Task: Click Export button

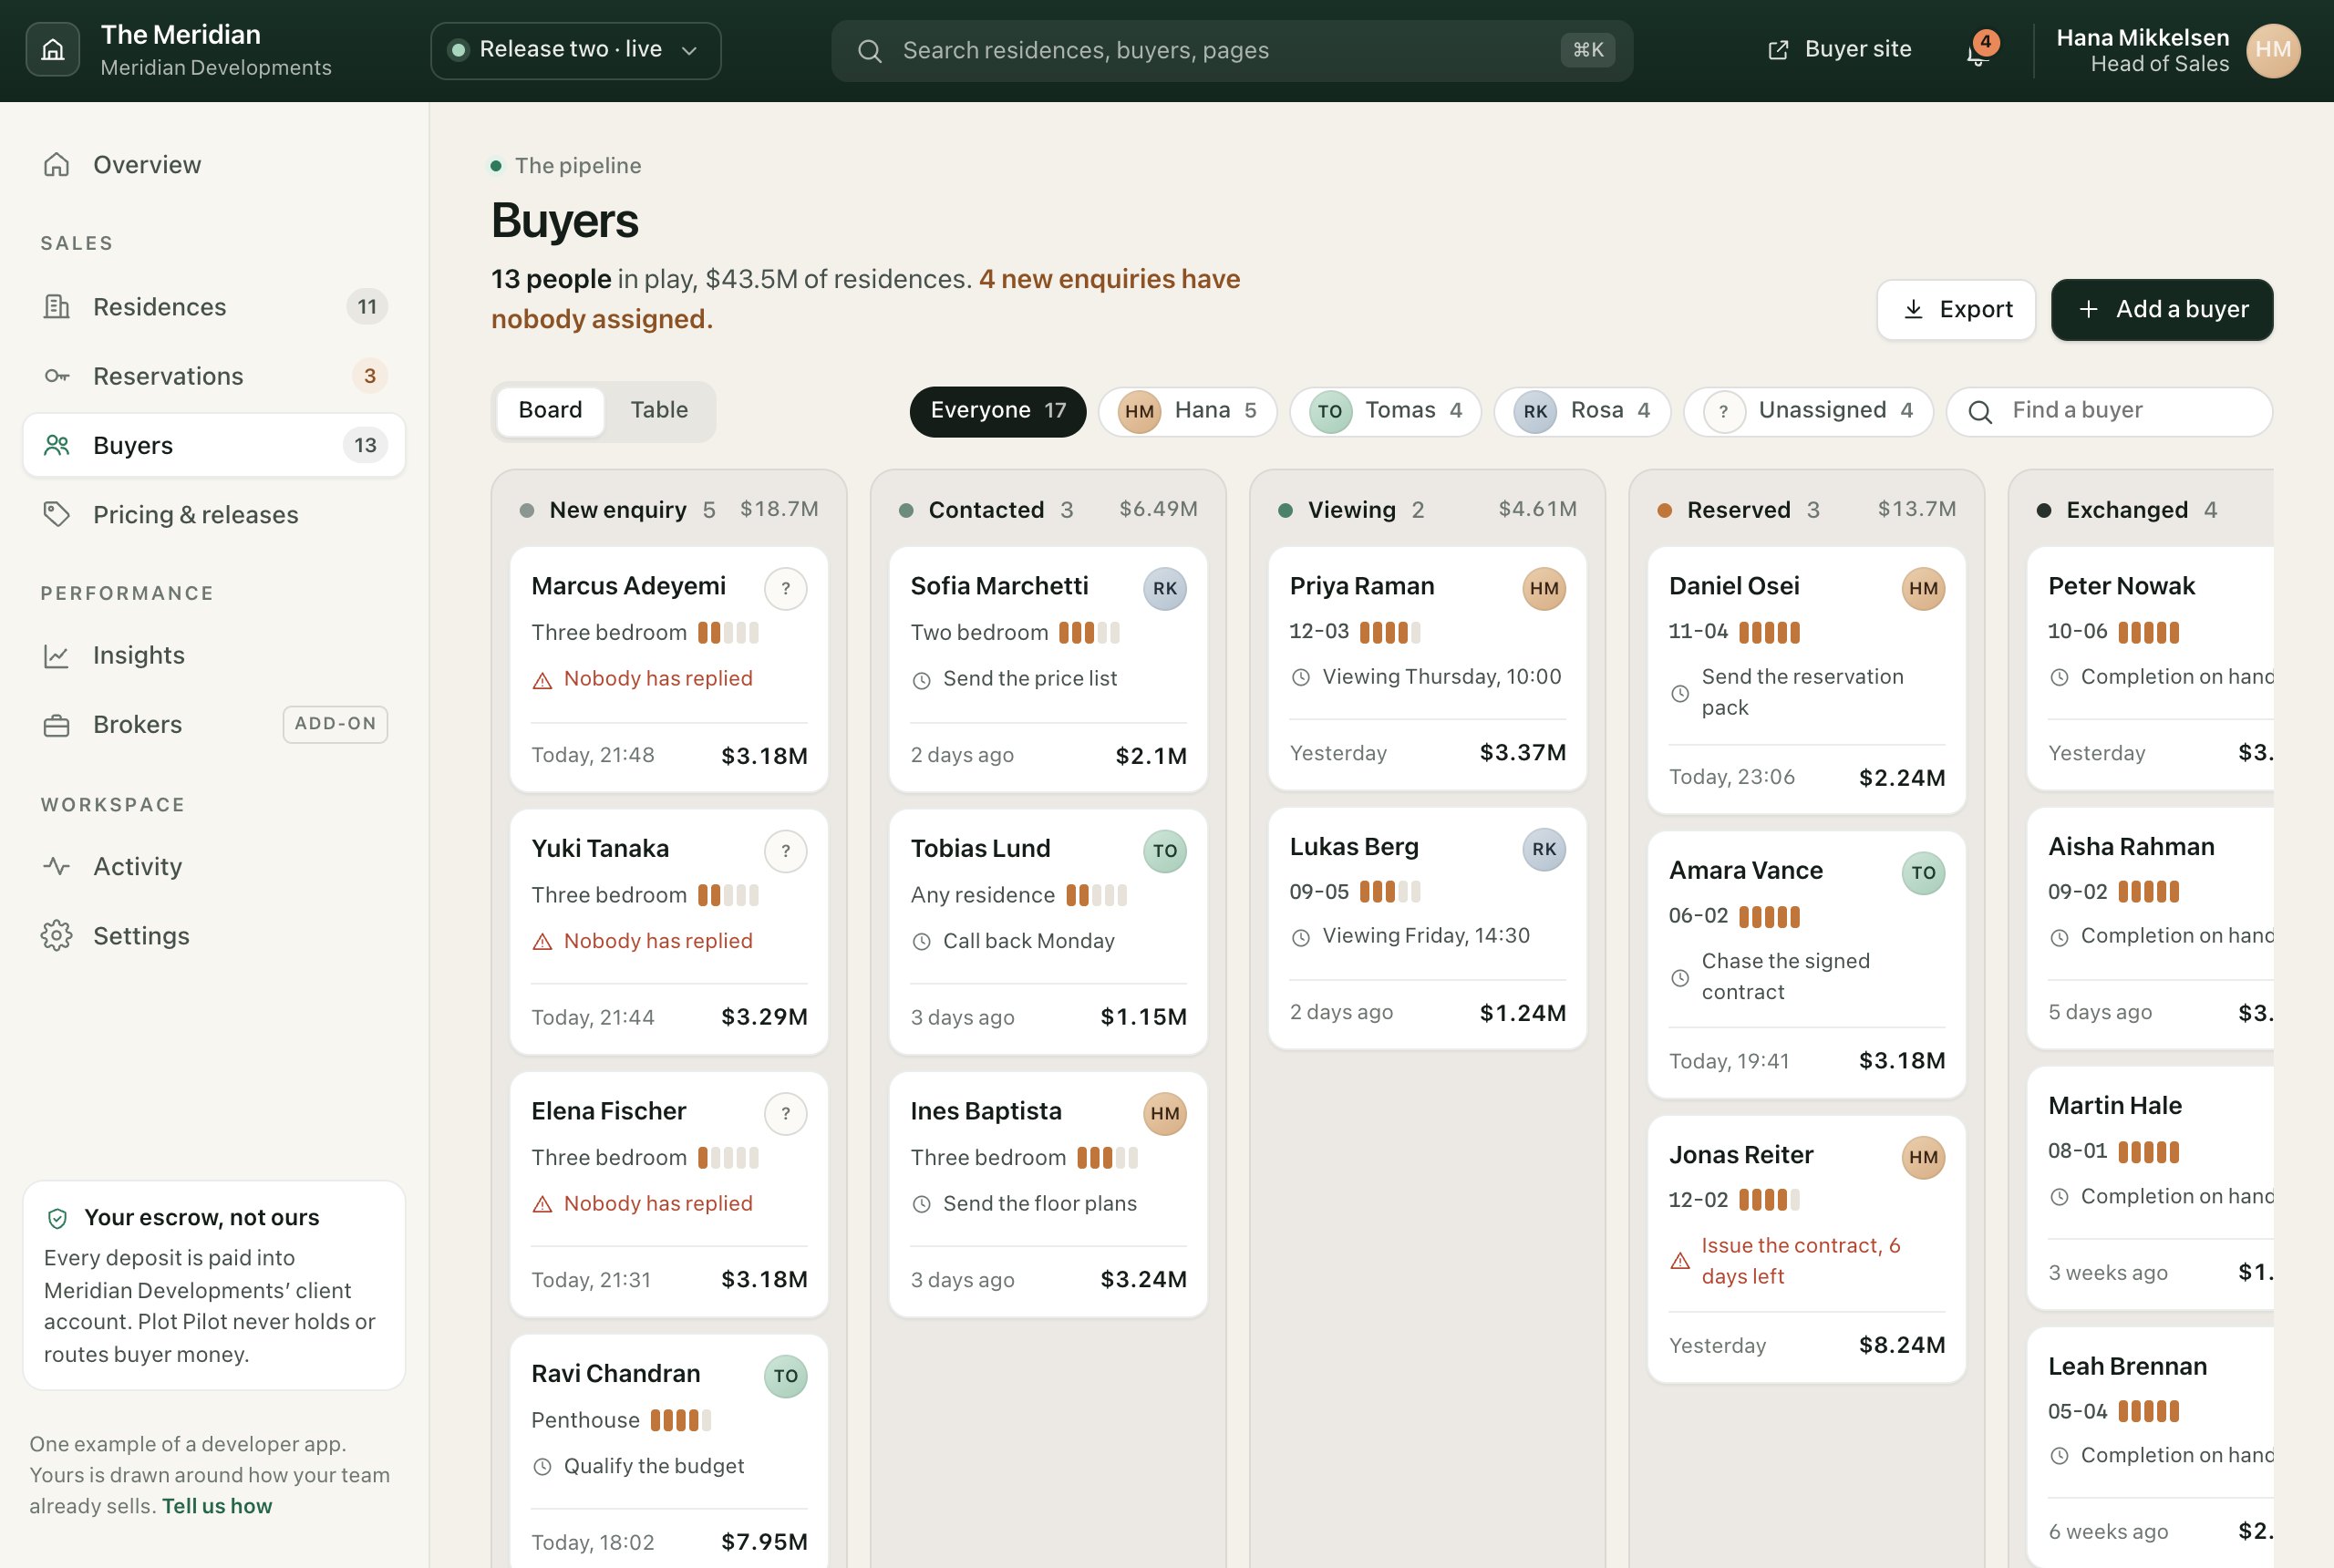Action: (x=1956, y=310)
